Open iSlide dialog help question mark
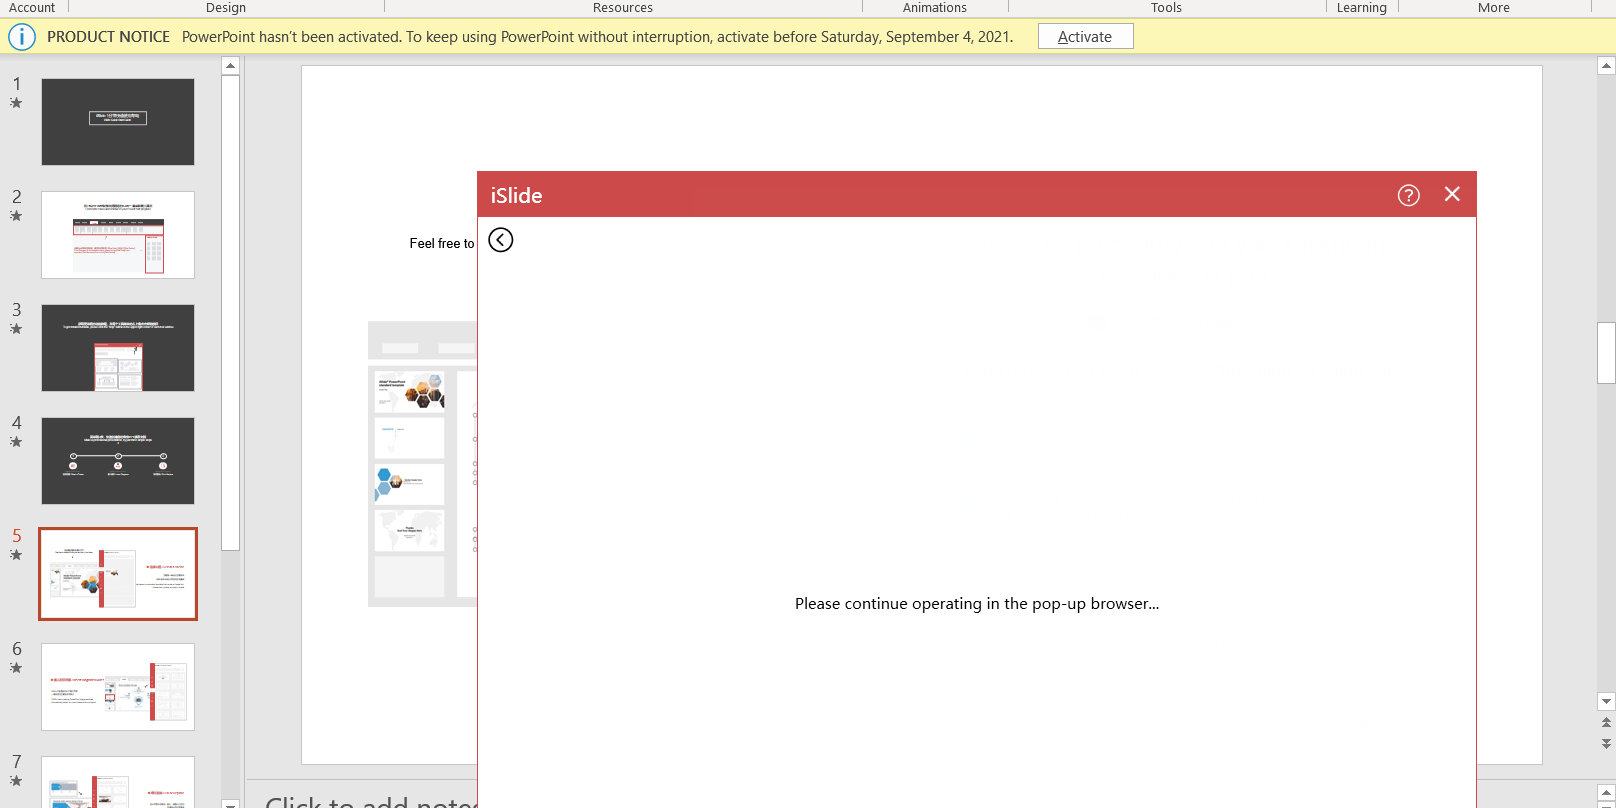The image size is (1616, 808). click(1408, 195)
